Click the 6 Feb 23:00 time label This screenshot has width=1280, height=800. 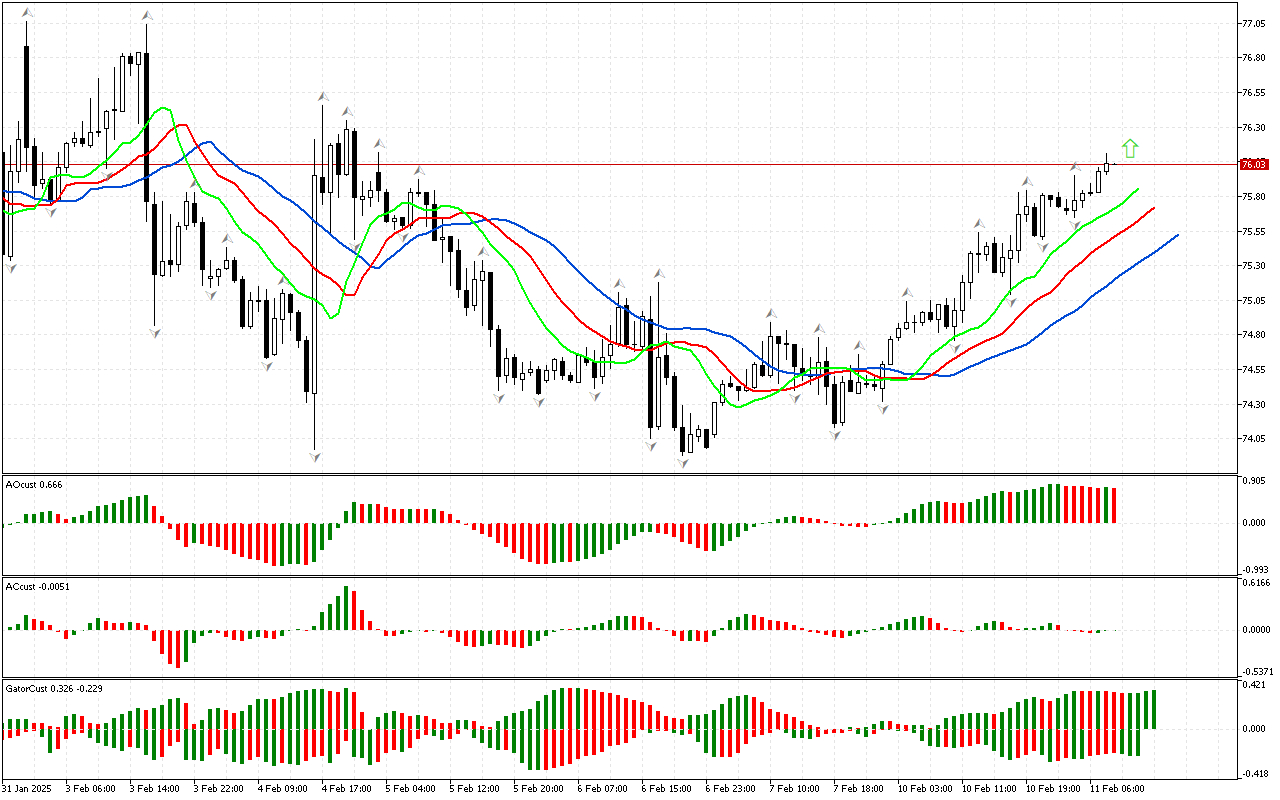pyautogui.click(x=731, y=789)
